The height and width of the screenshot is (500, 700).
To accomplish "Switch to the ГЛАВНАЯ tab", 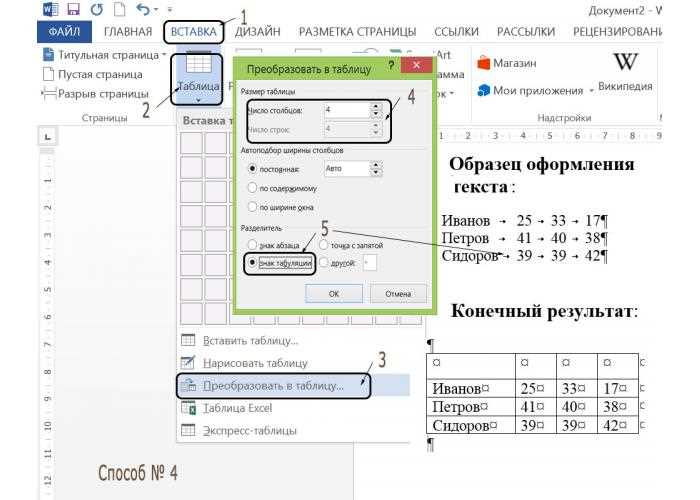I will pos(128,32).
